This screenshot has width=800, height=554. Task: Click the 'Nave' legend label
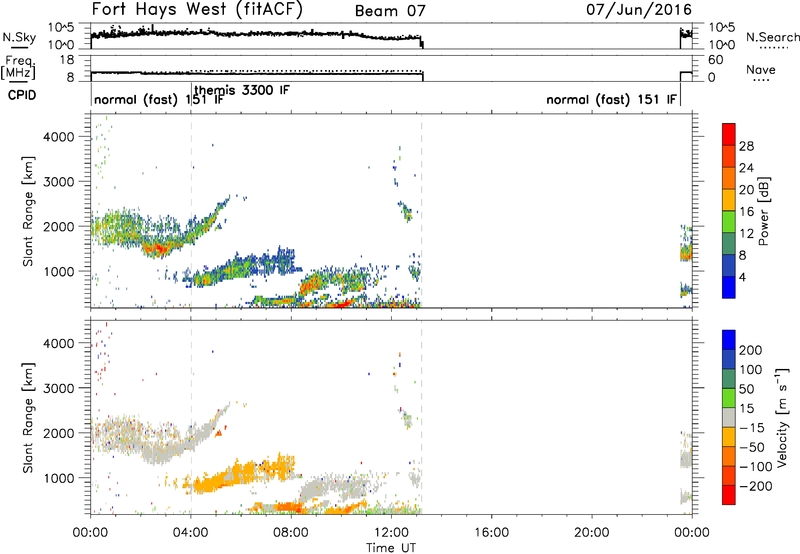[x=761, y=69]
